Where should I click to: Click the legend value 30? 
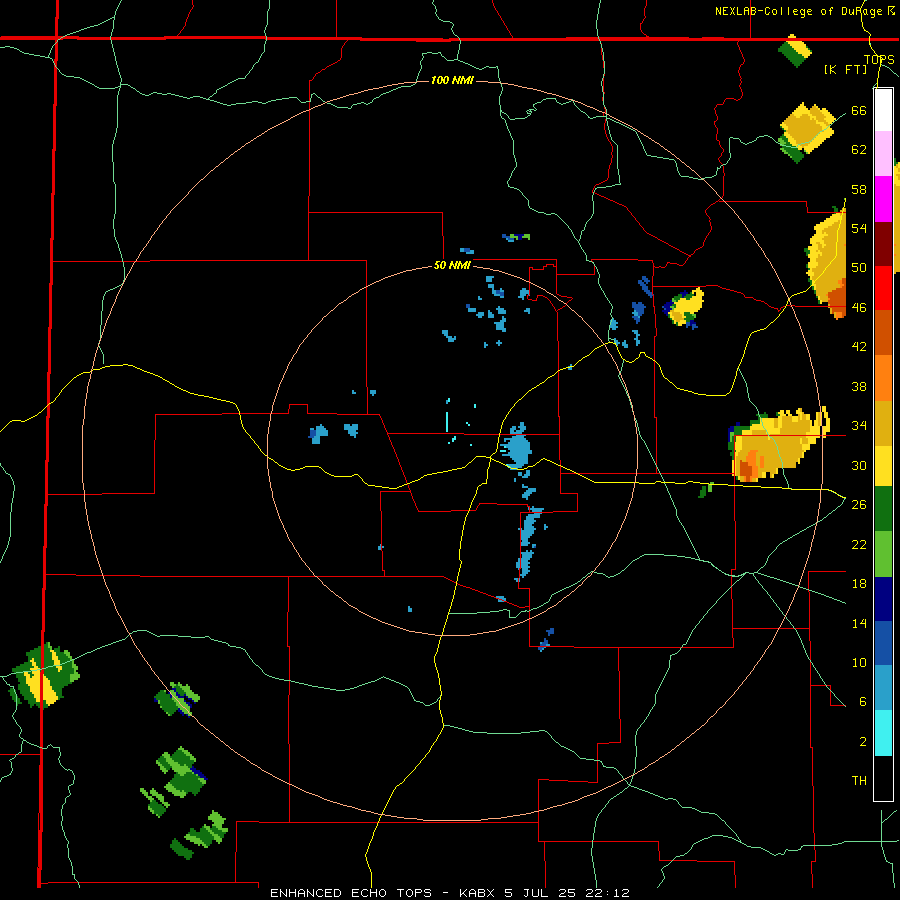[859, 465]
